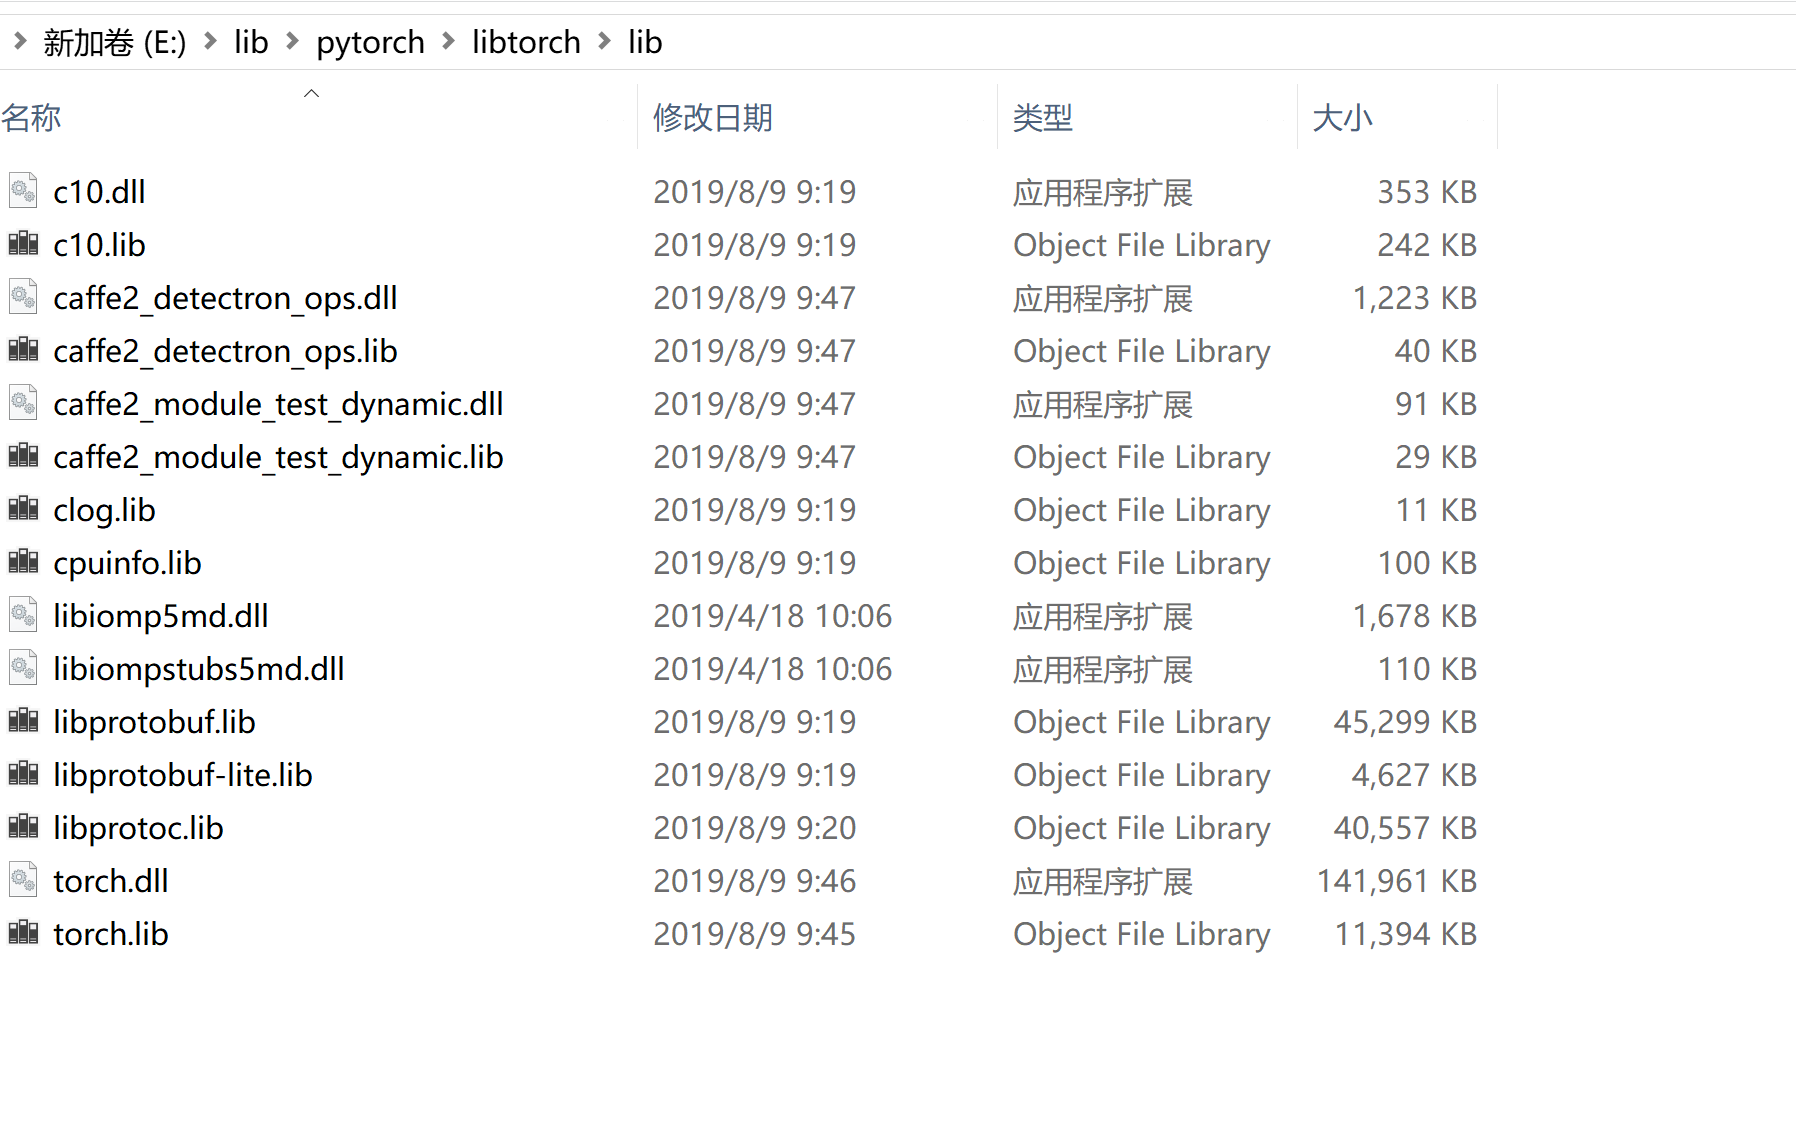Select file name caffe2_detectron_ops.dll

225,298
